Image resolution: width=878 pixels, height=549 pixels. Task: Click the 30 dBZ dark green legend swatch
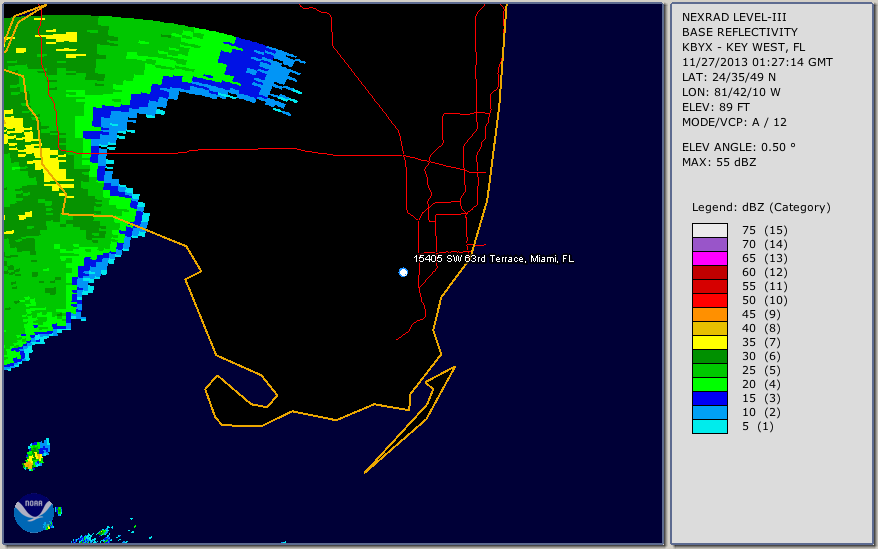[x=709, y=356]
